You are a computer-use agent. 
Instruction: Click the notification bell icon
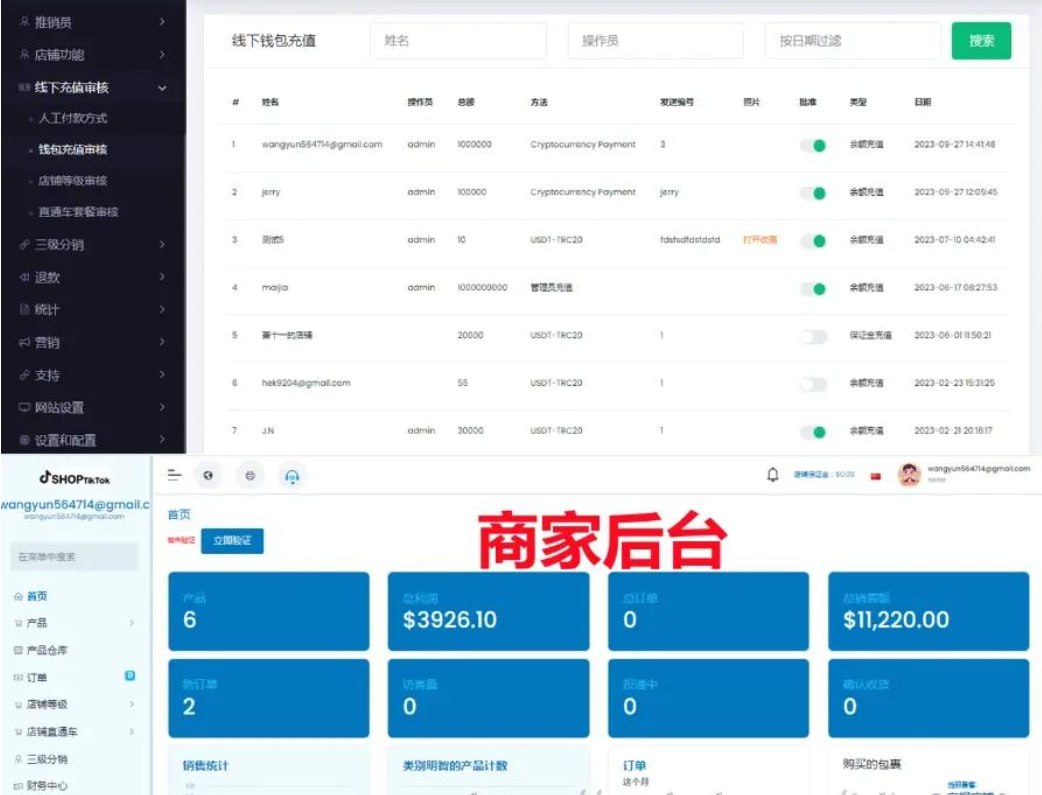[772, 475]
